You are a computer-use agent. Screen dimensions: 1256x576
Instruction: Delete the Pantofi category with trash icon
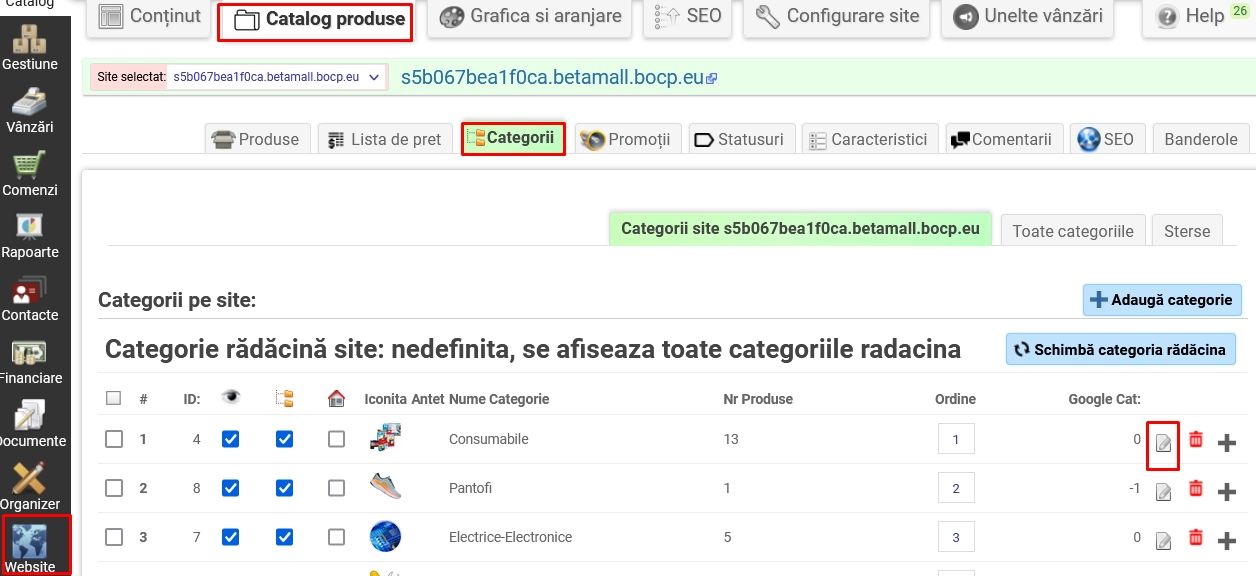click(1195, 489)
